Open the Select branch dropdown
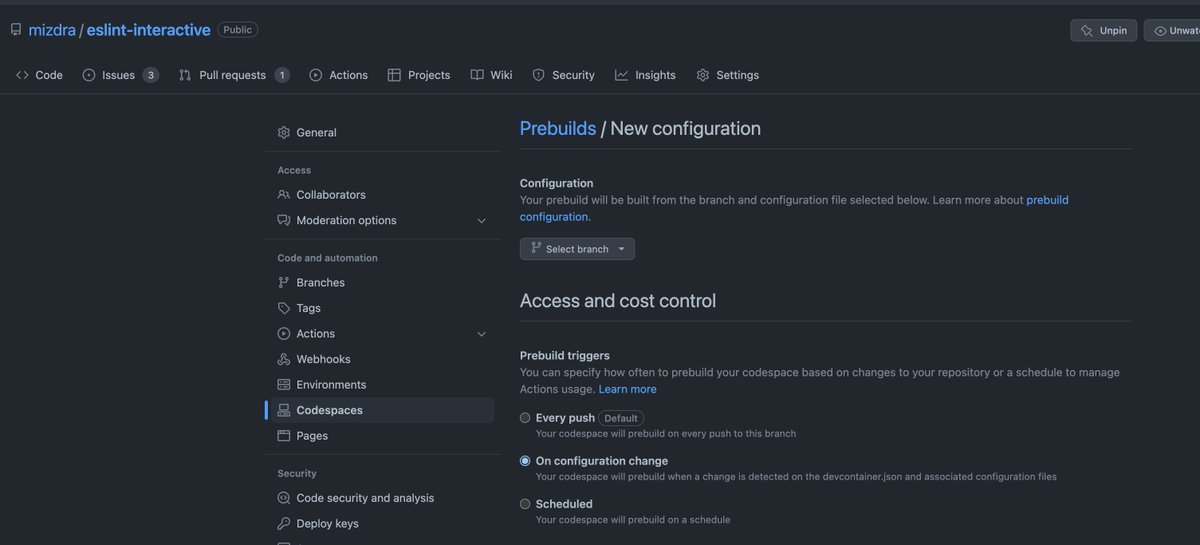1200x545 pixels. (x=577, y=249)
